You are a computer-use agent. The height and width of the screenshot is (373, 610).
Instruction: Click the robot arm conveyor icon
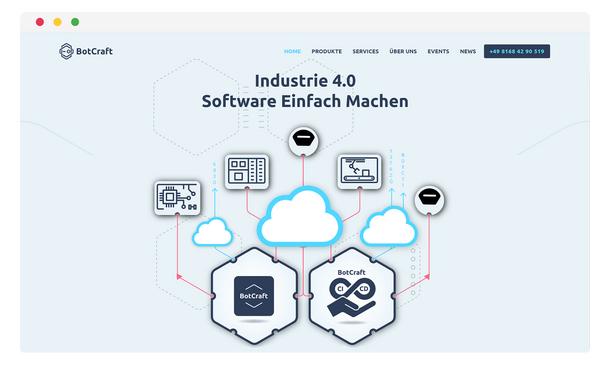click(x=359, y=172)
